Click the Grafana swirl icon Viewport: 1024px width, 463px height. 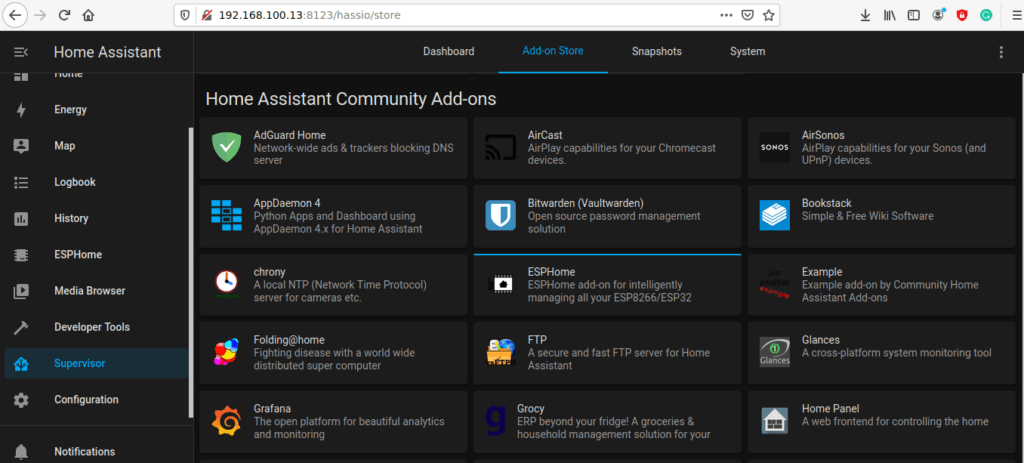[227, 421]
